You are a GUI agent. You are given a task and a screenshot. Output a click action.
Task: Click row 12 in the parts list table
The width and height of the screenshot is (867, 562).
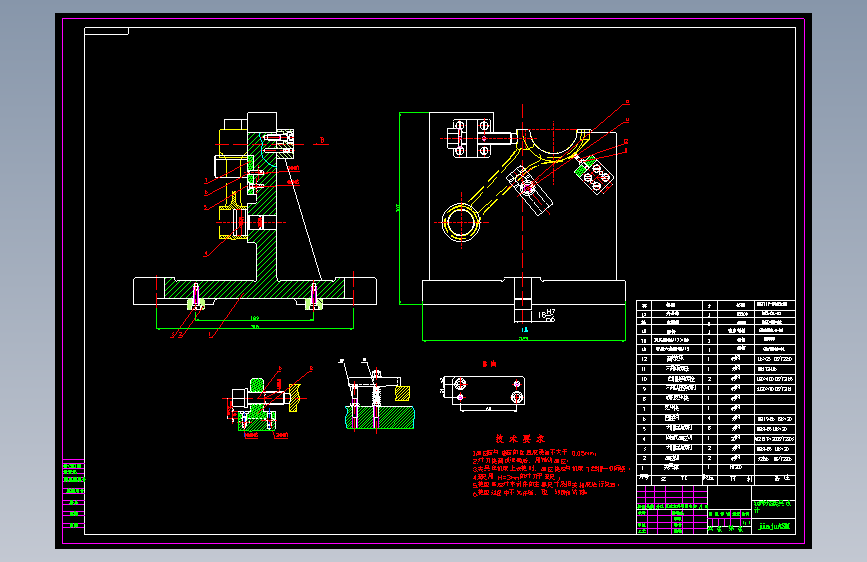(715, 359)
